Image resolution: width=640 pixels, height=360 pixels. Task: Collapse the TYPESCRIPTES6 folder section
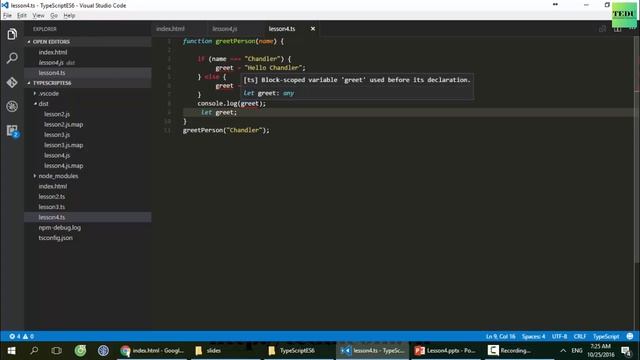(x=88, y=83)
